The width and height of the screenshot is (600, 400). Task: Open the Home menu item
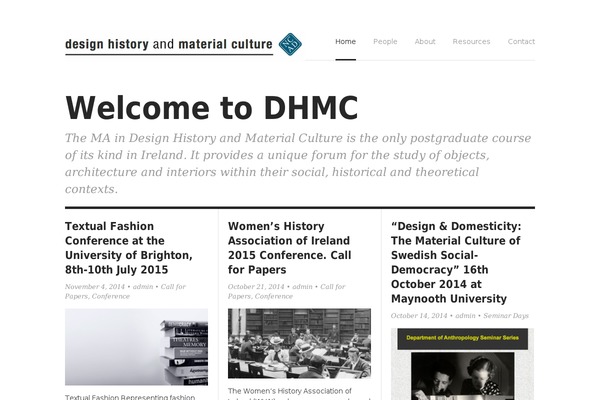point(346,41)
